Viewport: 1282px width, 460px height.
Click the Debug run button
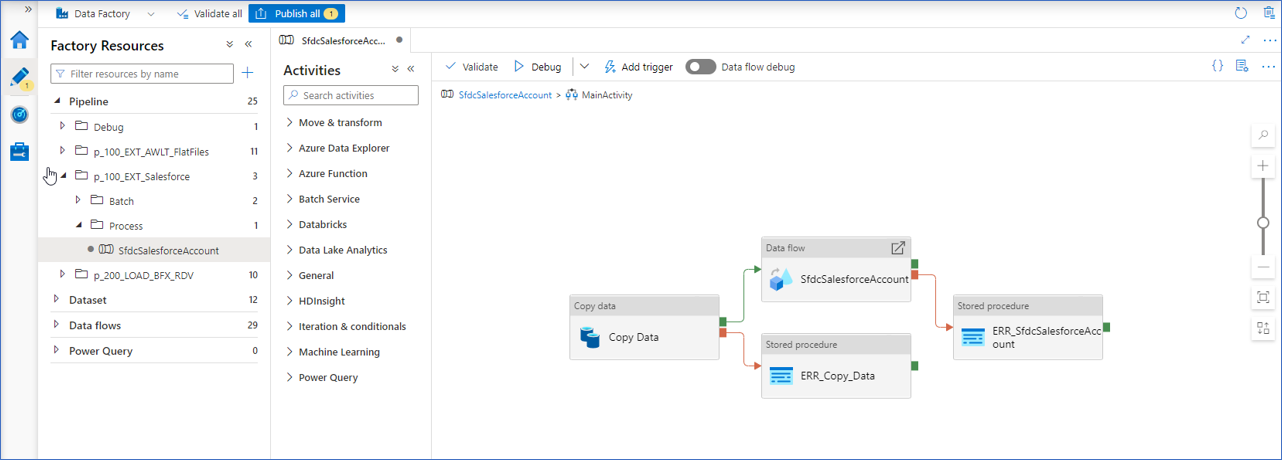pyautogui.click(x=538, y=67)
